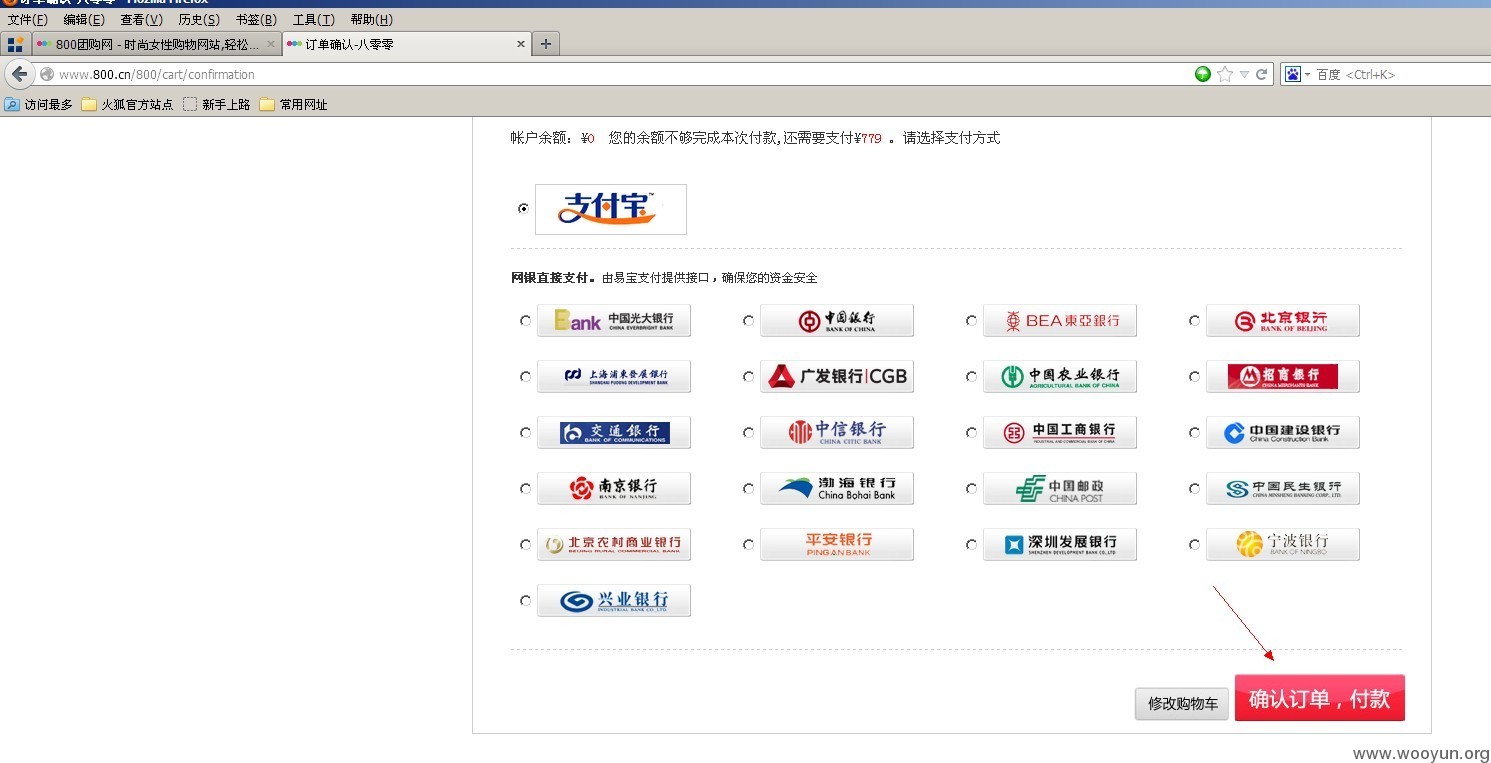Viewport: 1491px width, 763px height.
Task: Open the 书签(B) menu
Action: coord(256,19)
